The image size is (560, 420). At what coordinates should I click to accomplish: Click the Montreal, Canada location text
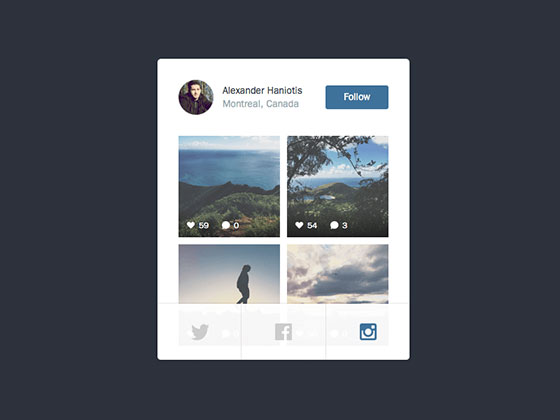(260, 104)
